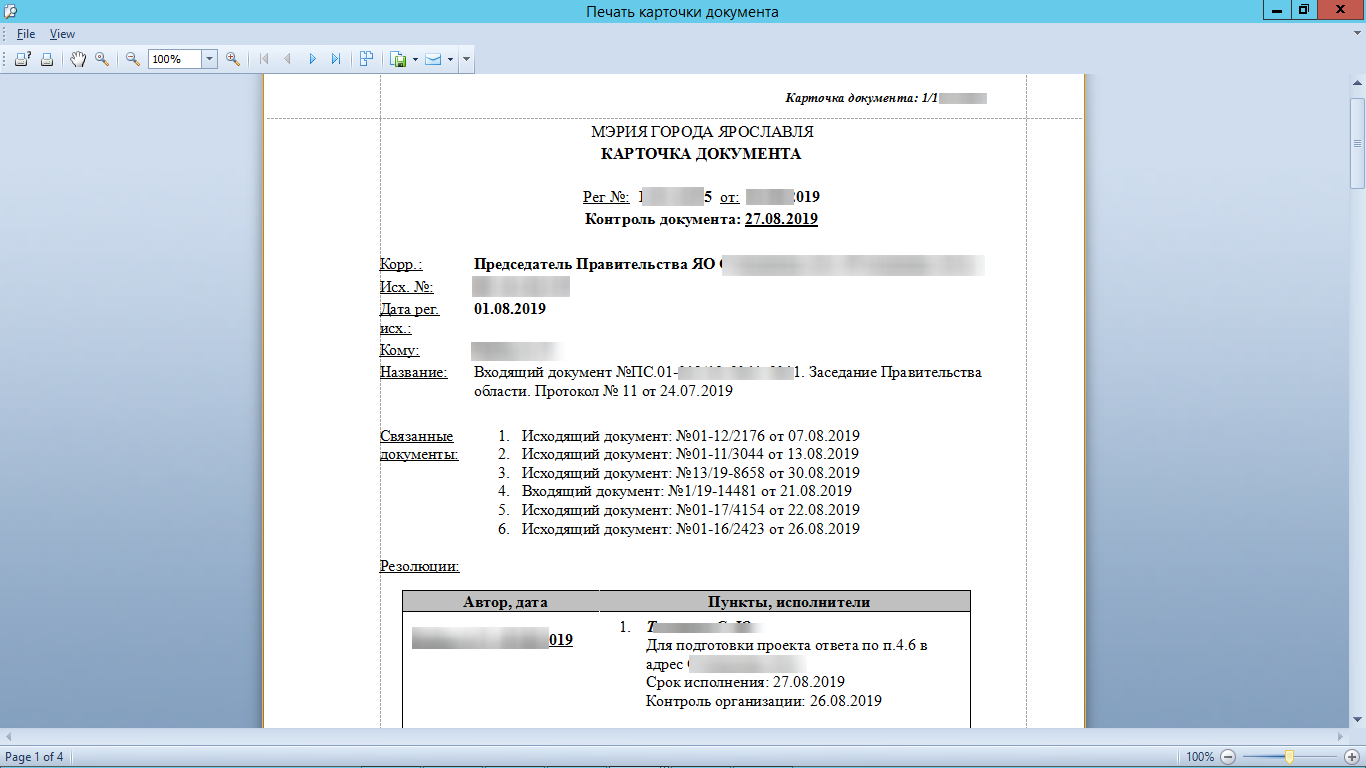Export the document to file

[398, 59]
